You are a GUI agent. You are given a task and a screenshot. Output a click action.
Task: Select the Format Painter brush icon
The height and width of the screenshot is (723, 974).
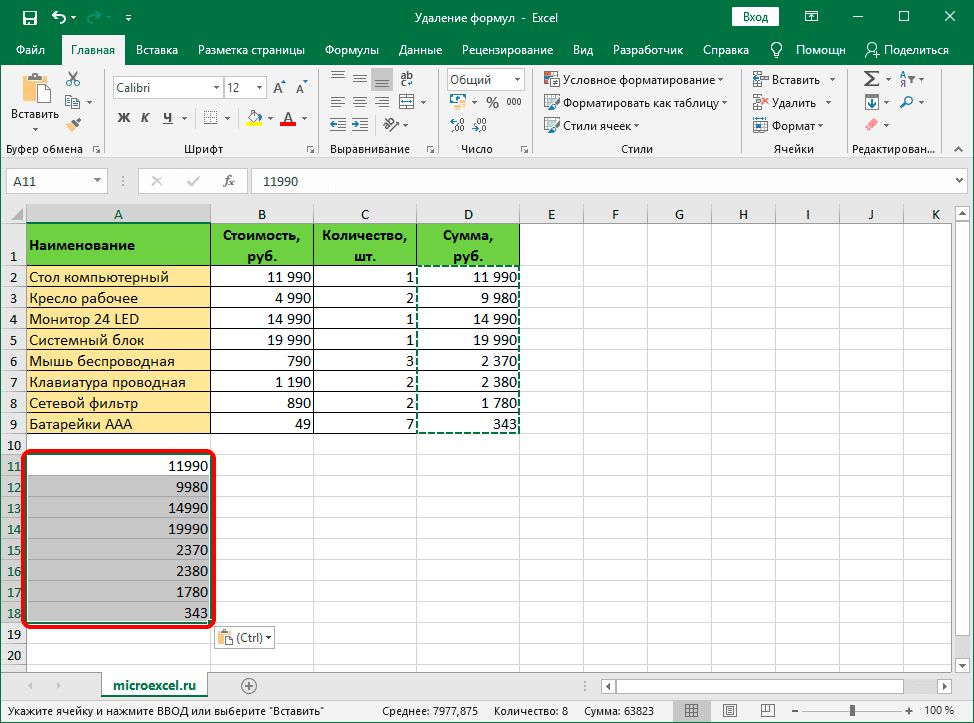click(x=73, y=124)
